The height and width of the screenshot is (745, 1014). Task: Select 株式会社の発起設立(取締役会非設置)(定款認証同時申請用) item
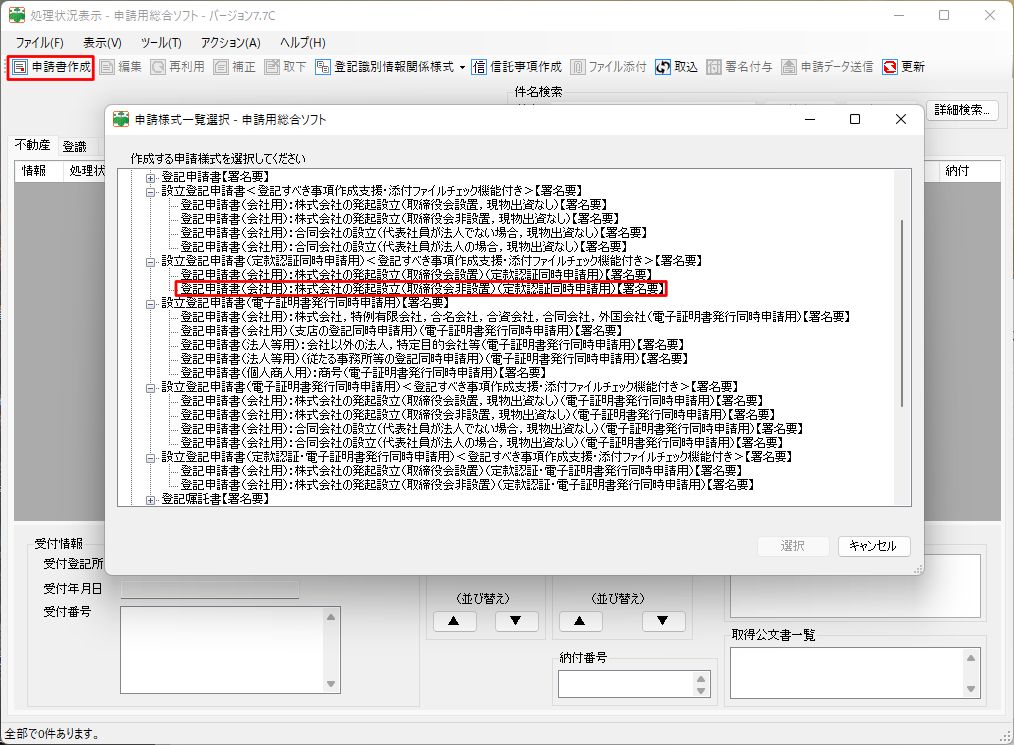pos(420,289)
